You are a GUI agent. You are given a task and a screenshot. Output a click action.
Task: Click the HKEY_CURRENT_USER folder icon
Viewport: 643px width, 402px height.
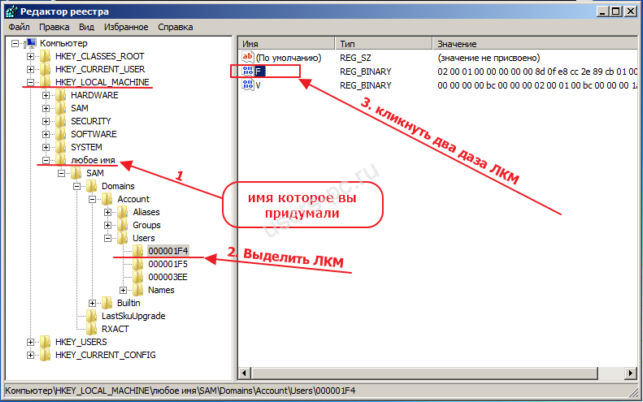point(45,69)
